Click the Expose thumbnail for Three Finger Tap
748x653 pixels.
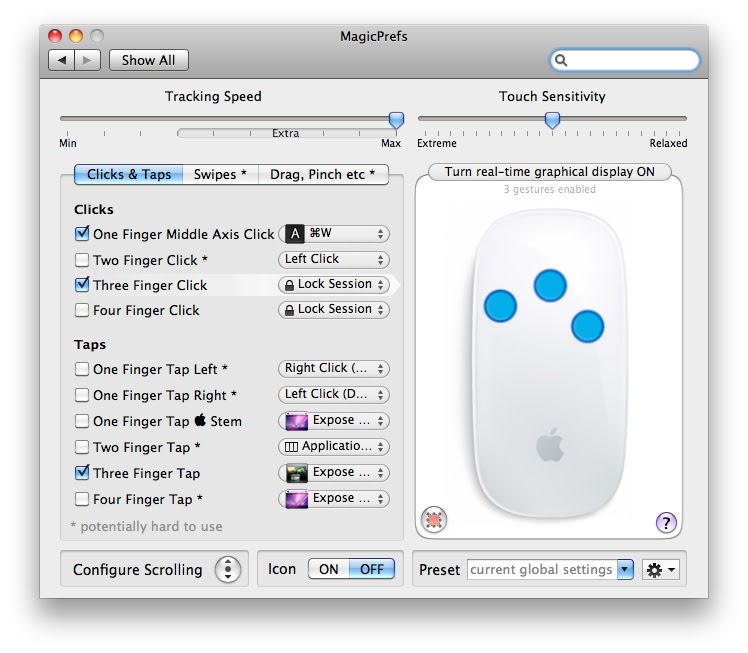coord(296,473)
